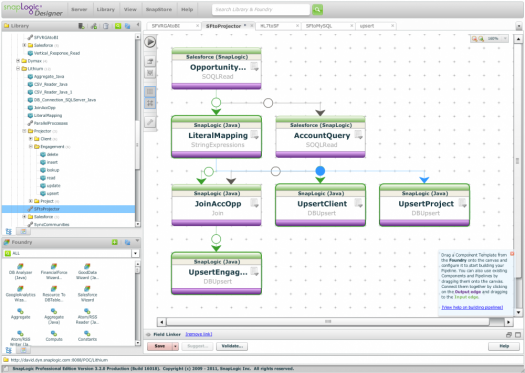Open the View help on building pipelines link

(x=472, y=307)
